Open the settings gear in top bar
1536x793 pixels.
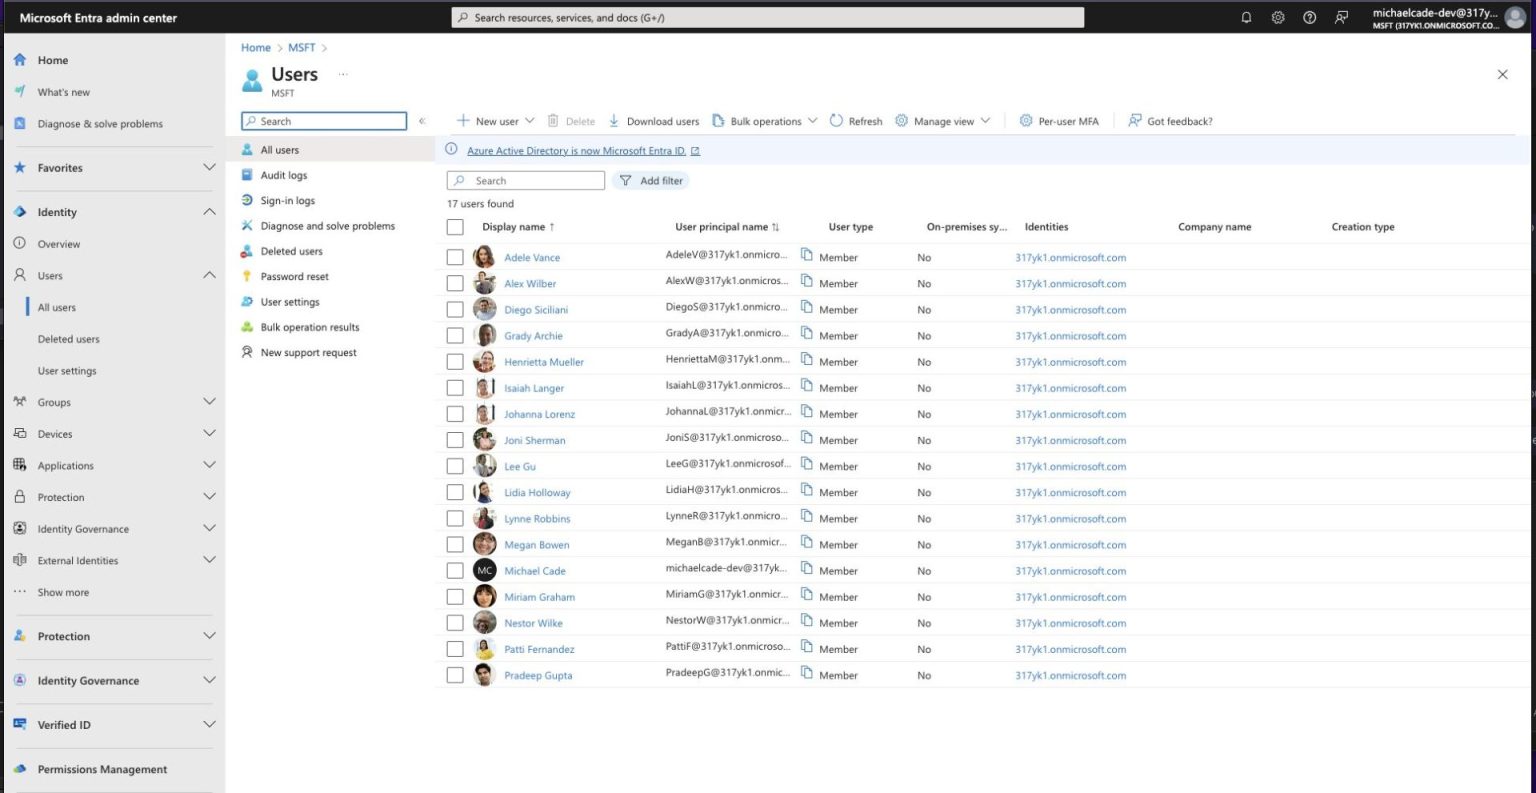point(1278,16)
